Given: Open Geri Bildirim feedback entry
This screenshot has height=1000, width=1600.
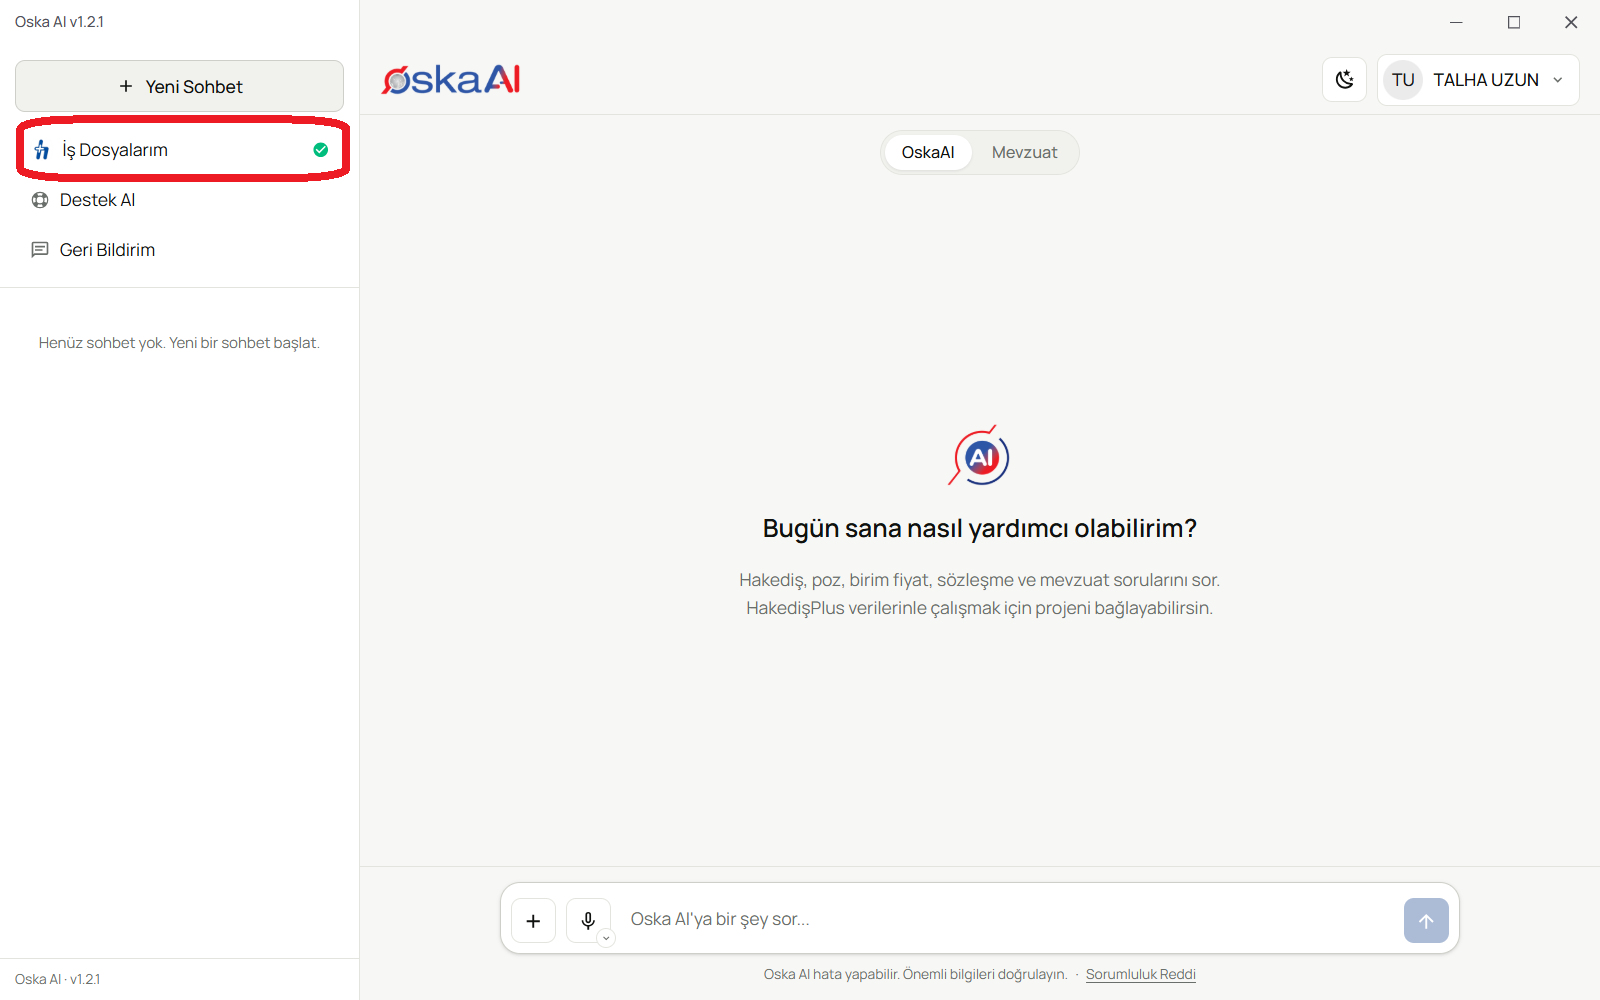Looking at the screenshot, I should point(179,250).
